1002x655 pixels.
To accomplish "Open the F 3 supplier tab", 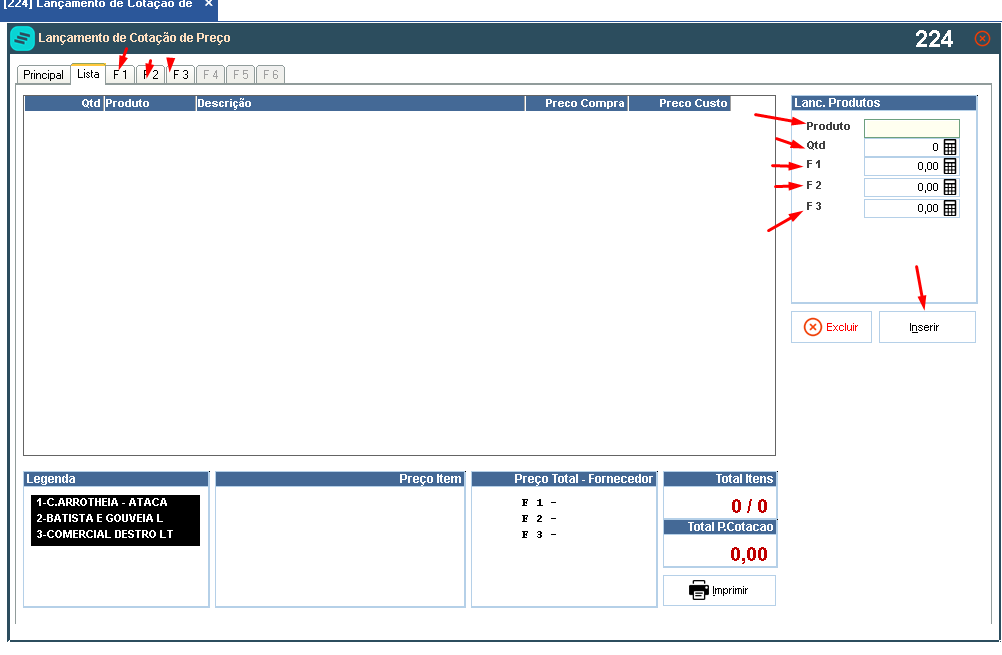I will (x=181, y=75).
